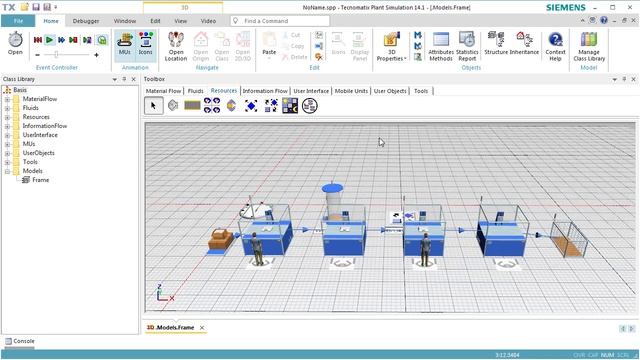Show the object Structure
Viewport: 640px width, 360px height.
(496, 43)
